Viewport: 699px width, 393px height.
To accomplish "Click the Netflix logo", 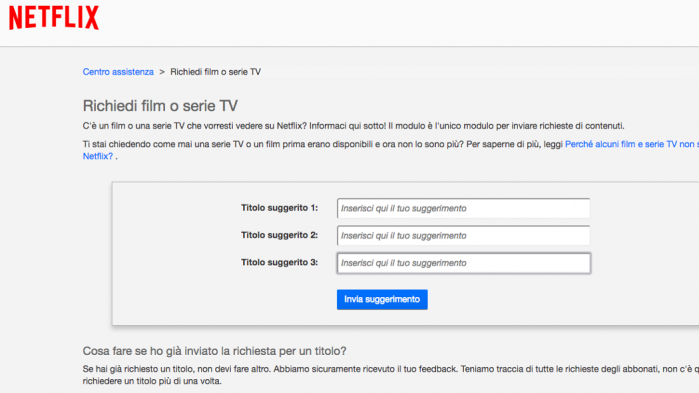I will pos(54,18).
